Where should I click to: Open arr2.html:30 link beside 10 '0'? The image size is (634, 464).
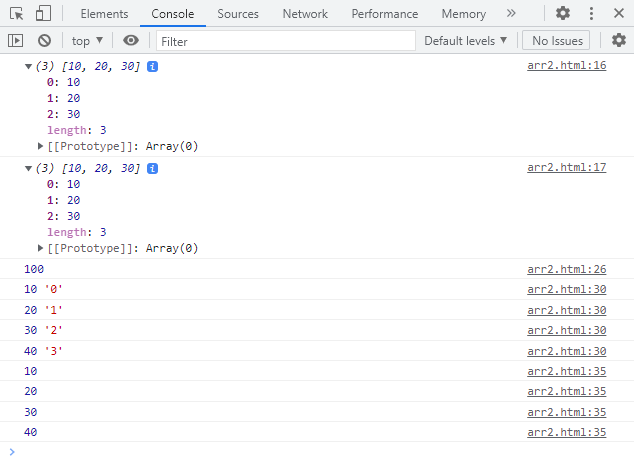566,289
